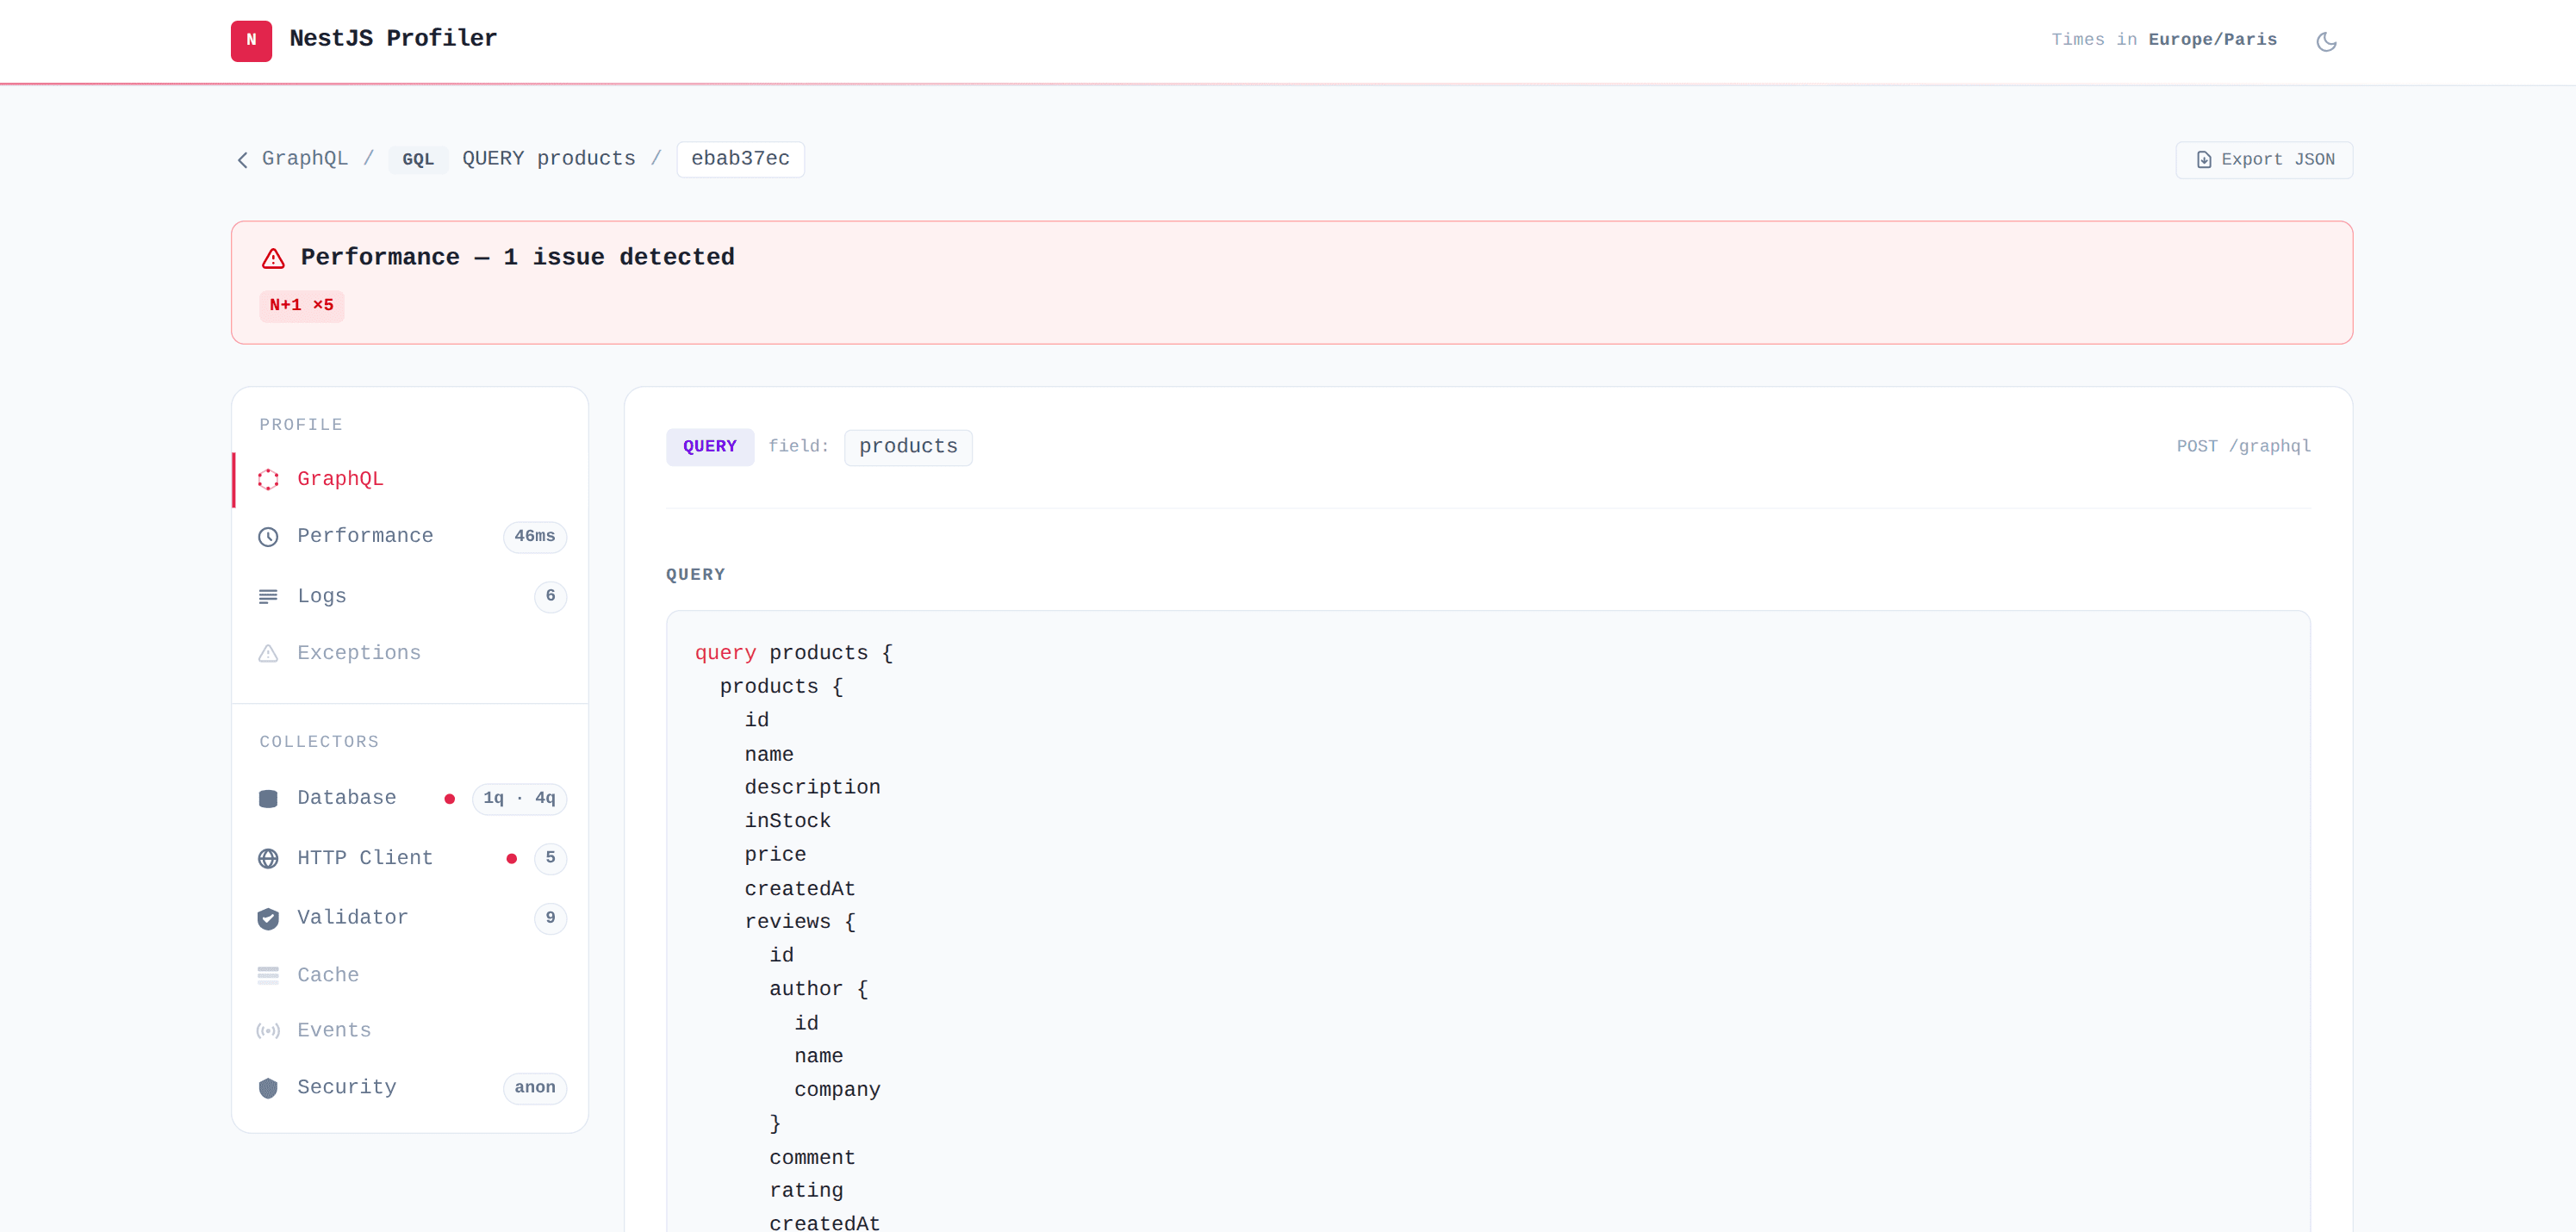Click the 'inStock' field in the query

(787, 821)
